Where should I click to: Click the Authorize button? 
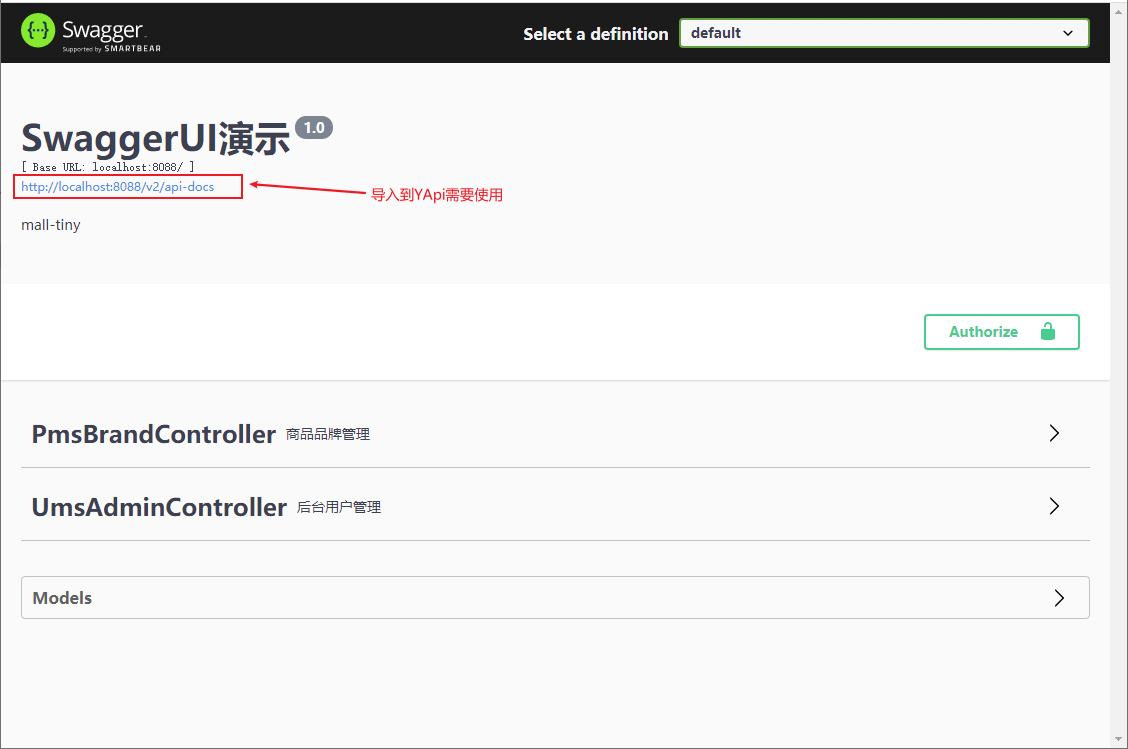coord(1001,332)
